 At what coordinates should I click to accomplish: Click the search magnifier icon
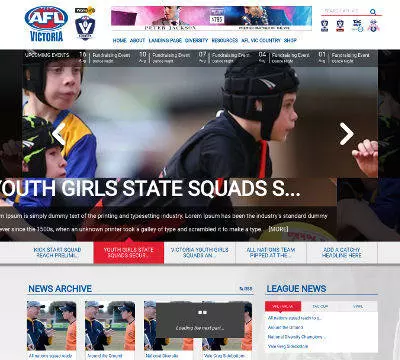click(373, 12)
